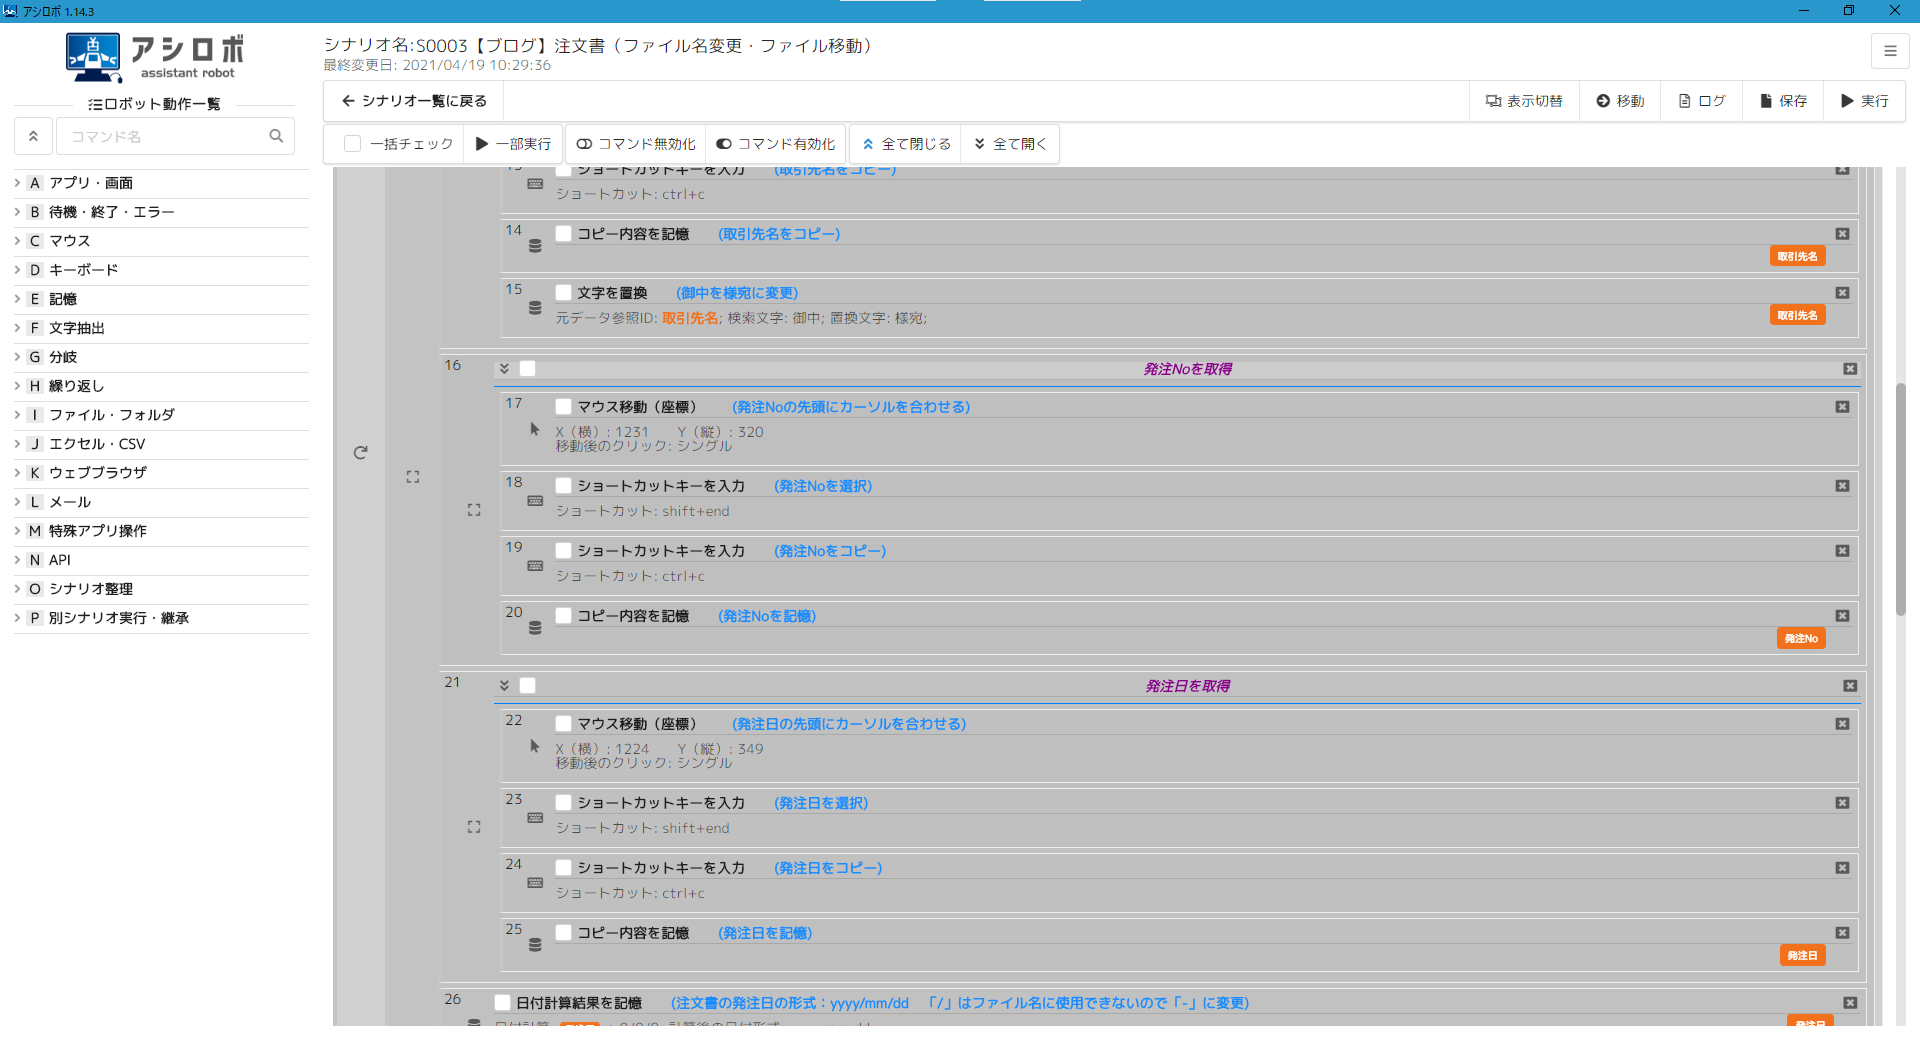Delete step 14 using its X icon
This screenshot has width=1920, height=1040.
(x=1842, y=234)
